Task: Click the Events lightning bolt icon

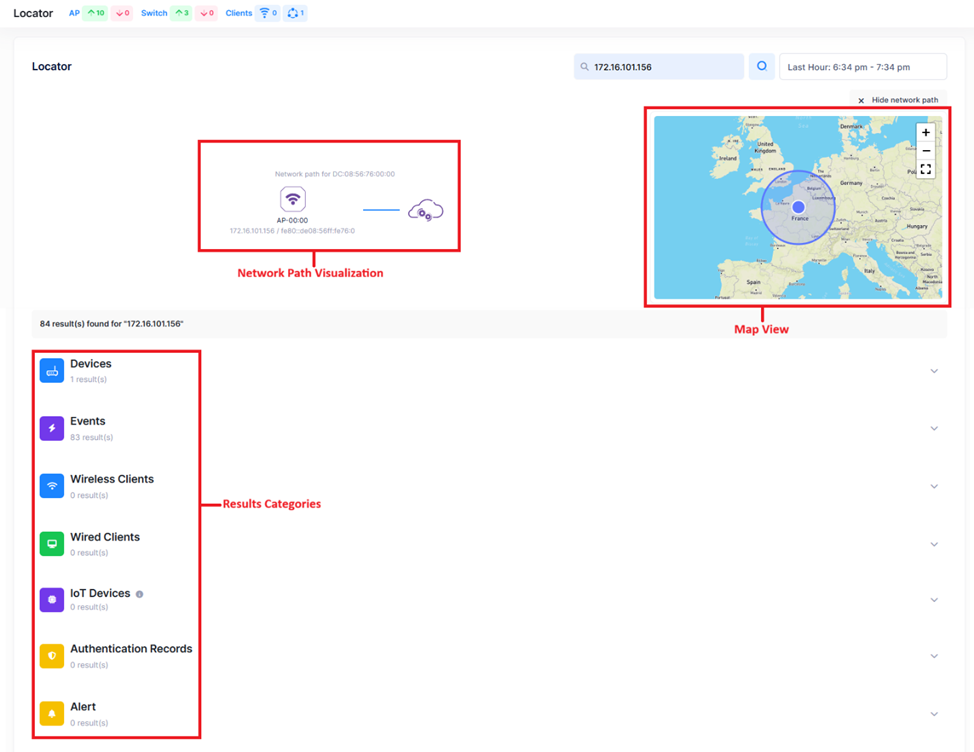Action: 52,428
